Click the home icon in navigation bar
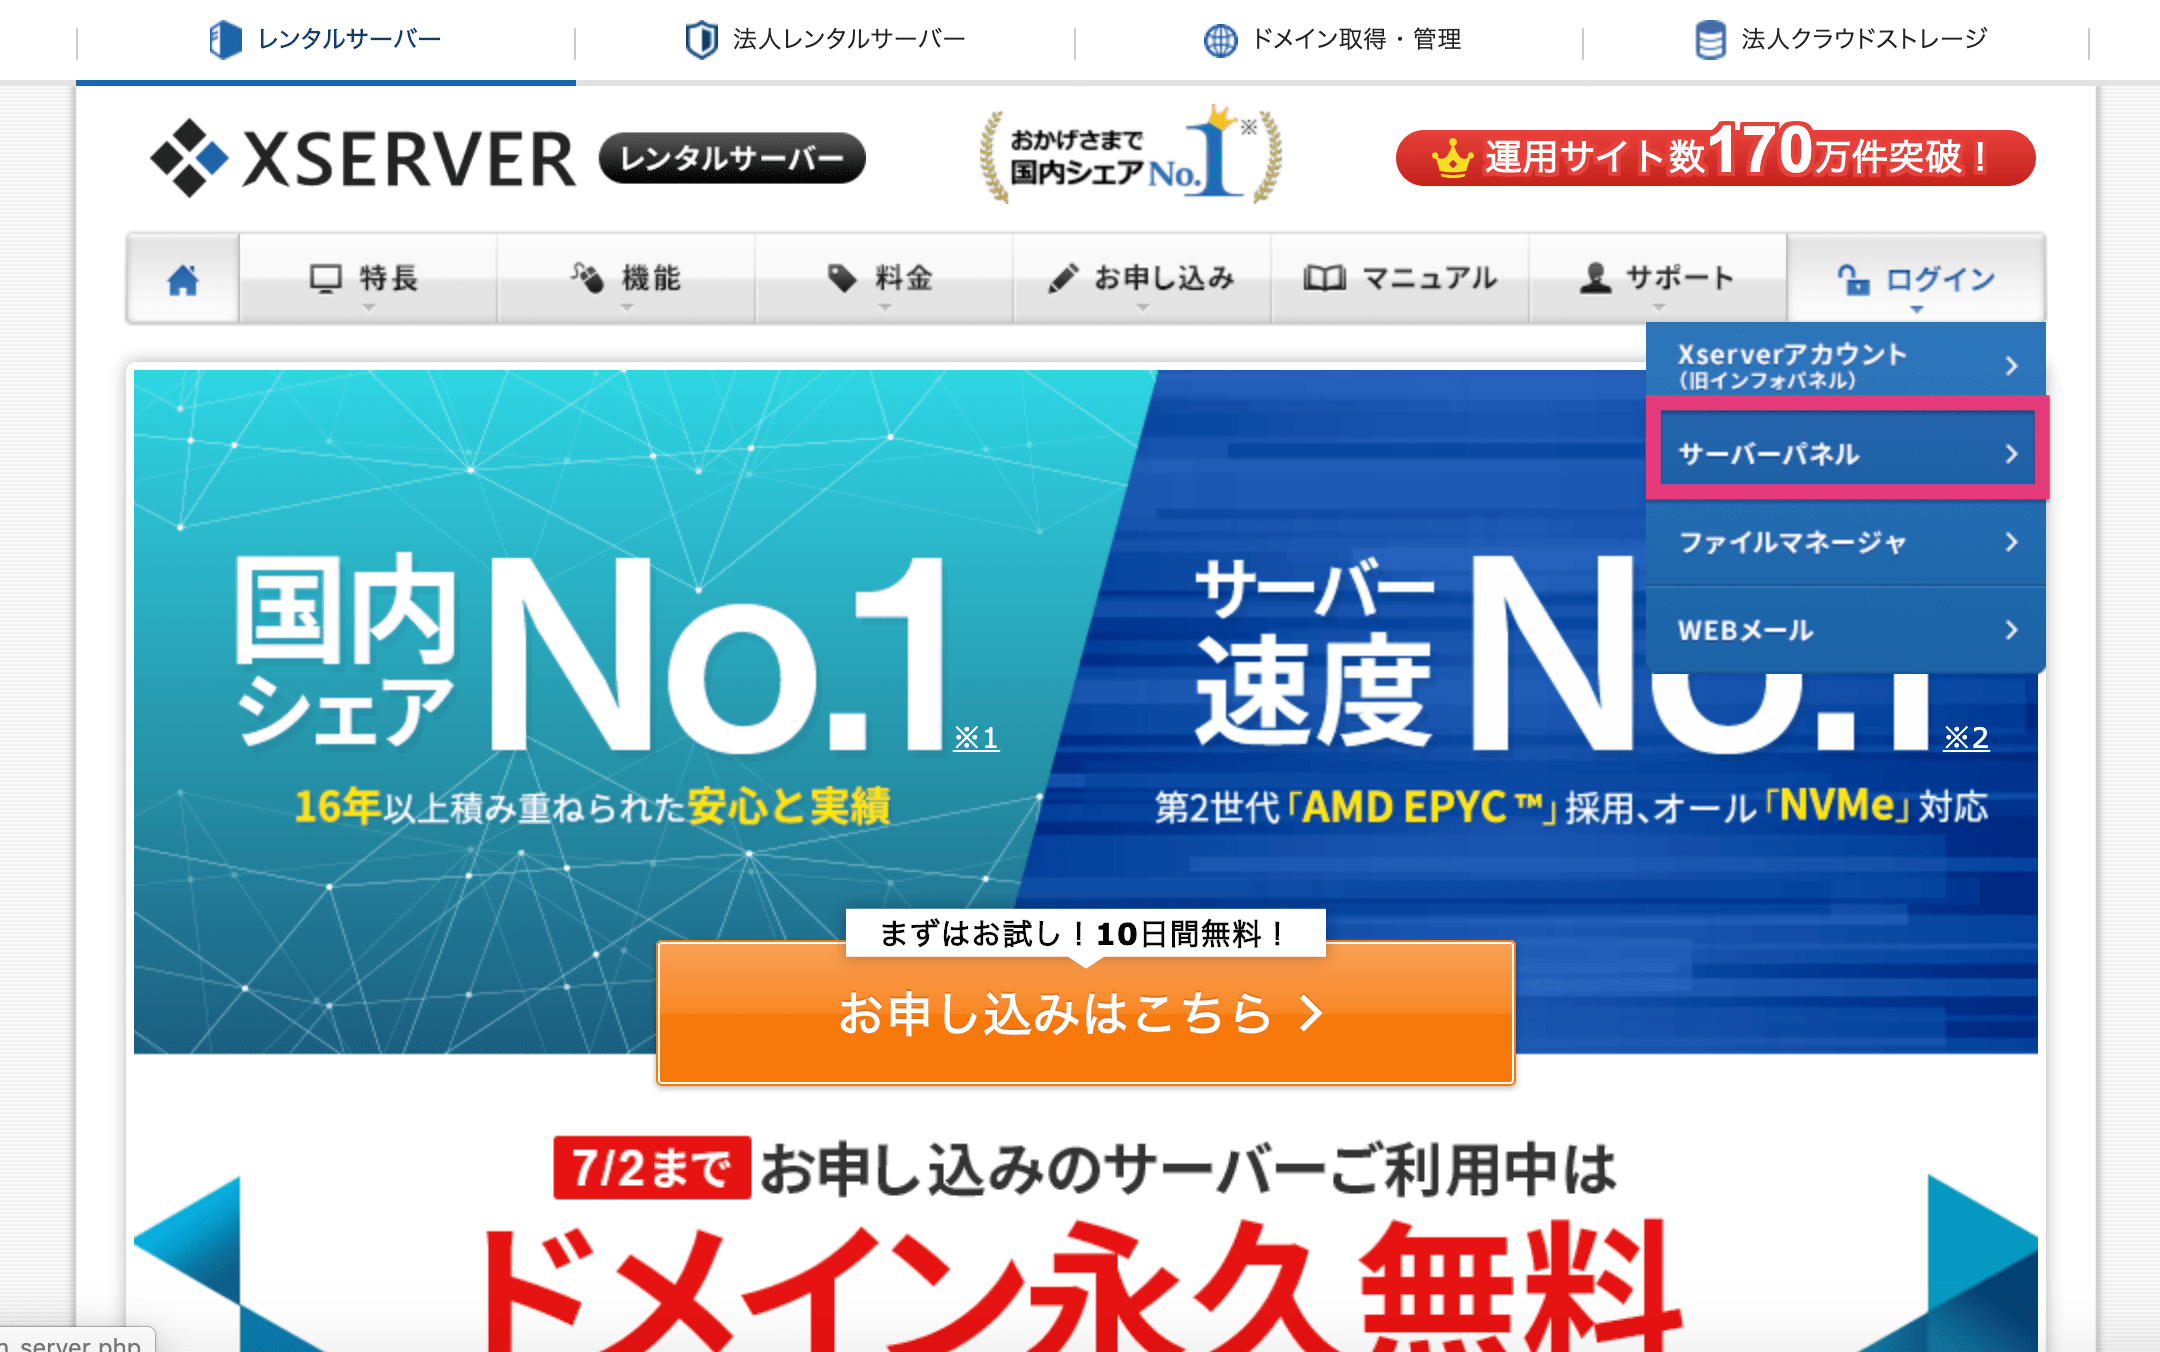The height and width of the screenshot is (1352, 2160). tap(183, 279)
